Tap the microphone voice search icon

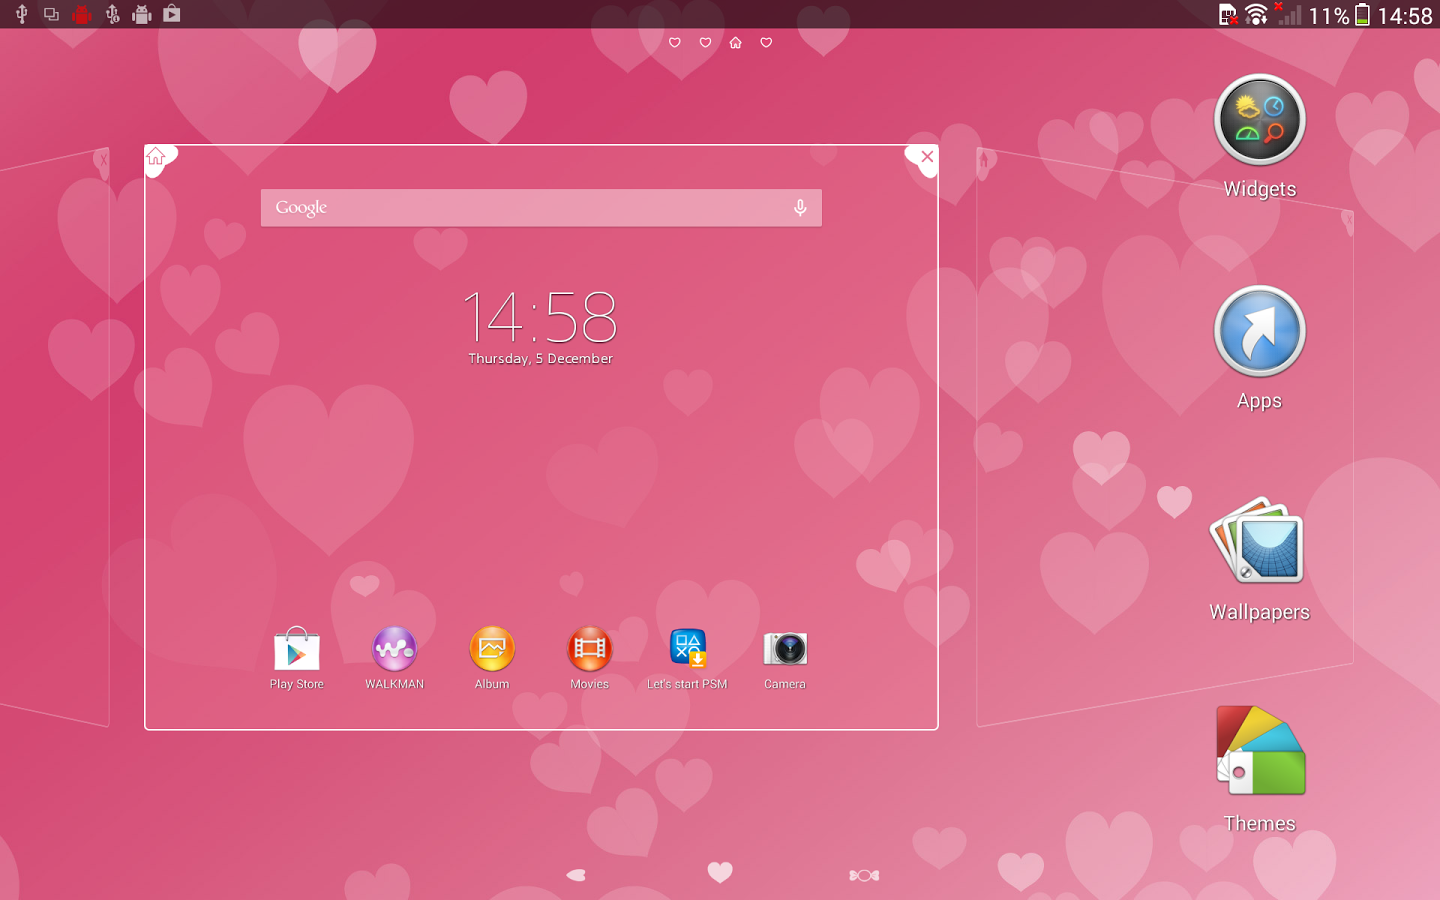pyautogui.click(x=800, y=208)
